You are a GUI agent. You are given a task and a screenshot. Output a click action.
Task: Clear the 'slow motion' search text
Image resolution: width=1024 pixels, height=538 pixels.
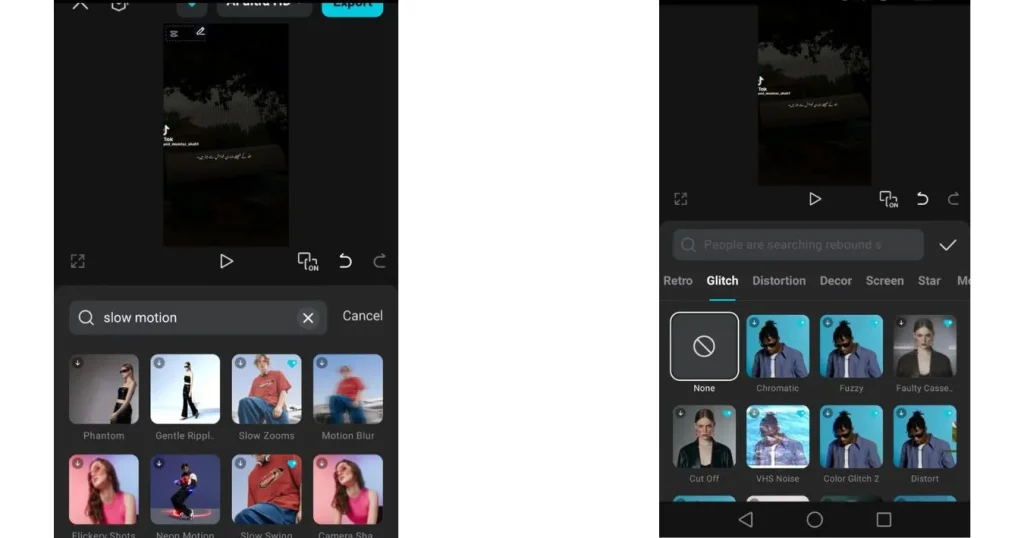pyautogui.click(x=308, y=318)
